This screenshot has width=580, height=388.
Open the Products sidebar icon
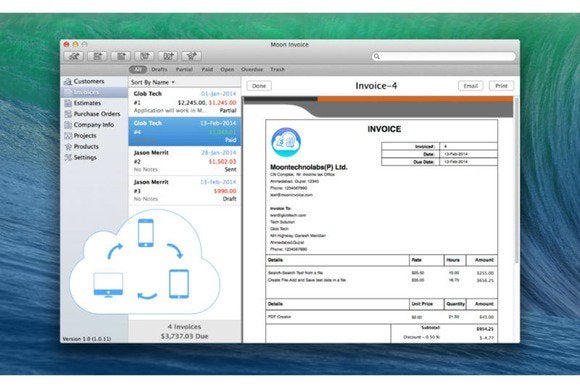68,147
